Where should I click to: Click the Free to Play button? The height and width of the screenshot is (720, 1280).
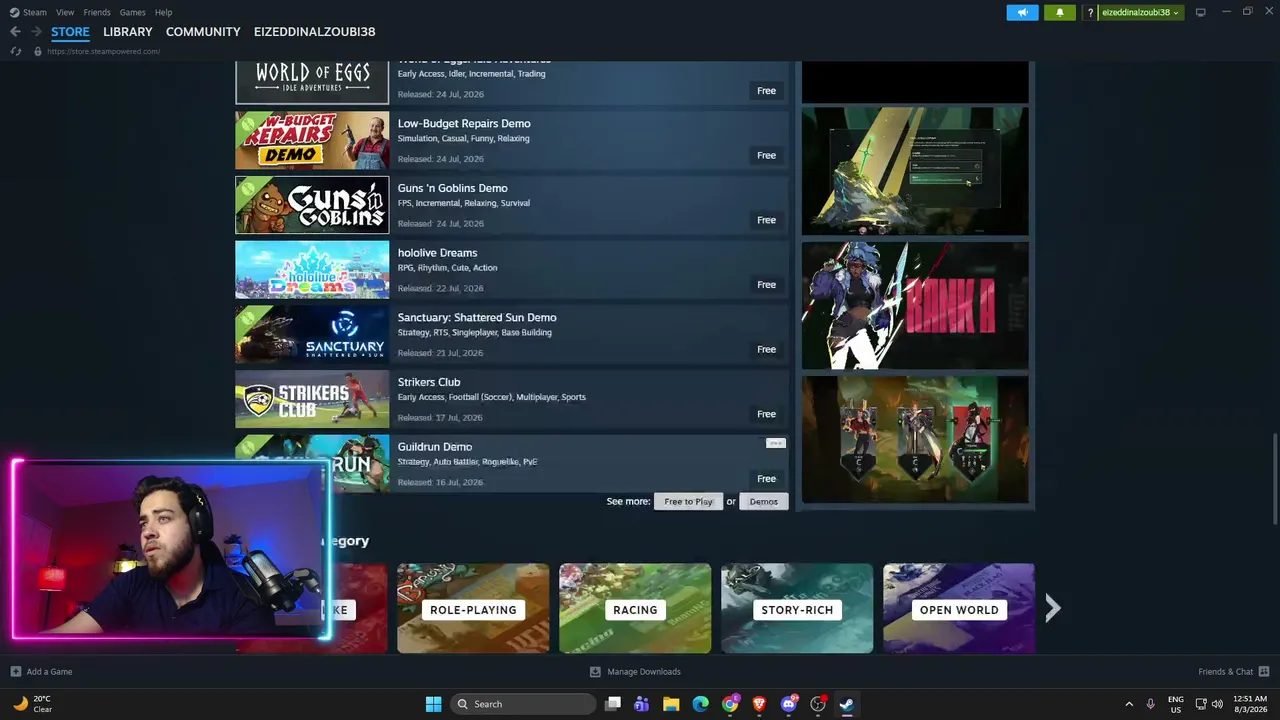[688, 501]
